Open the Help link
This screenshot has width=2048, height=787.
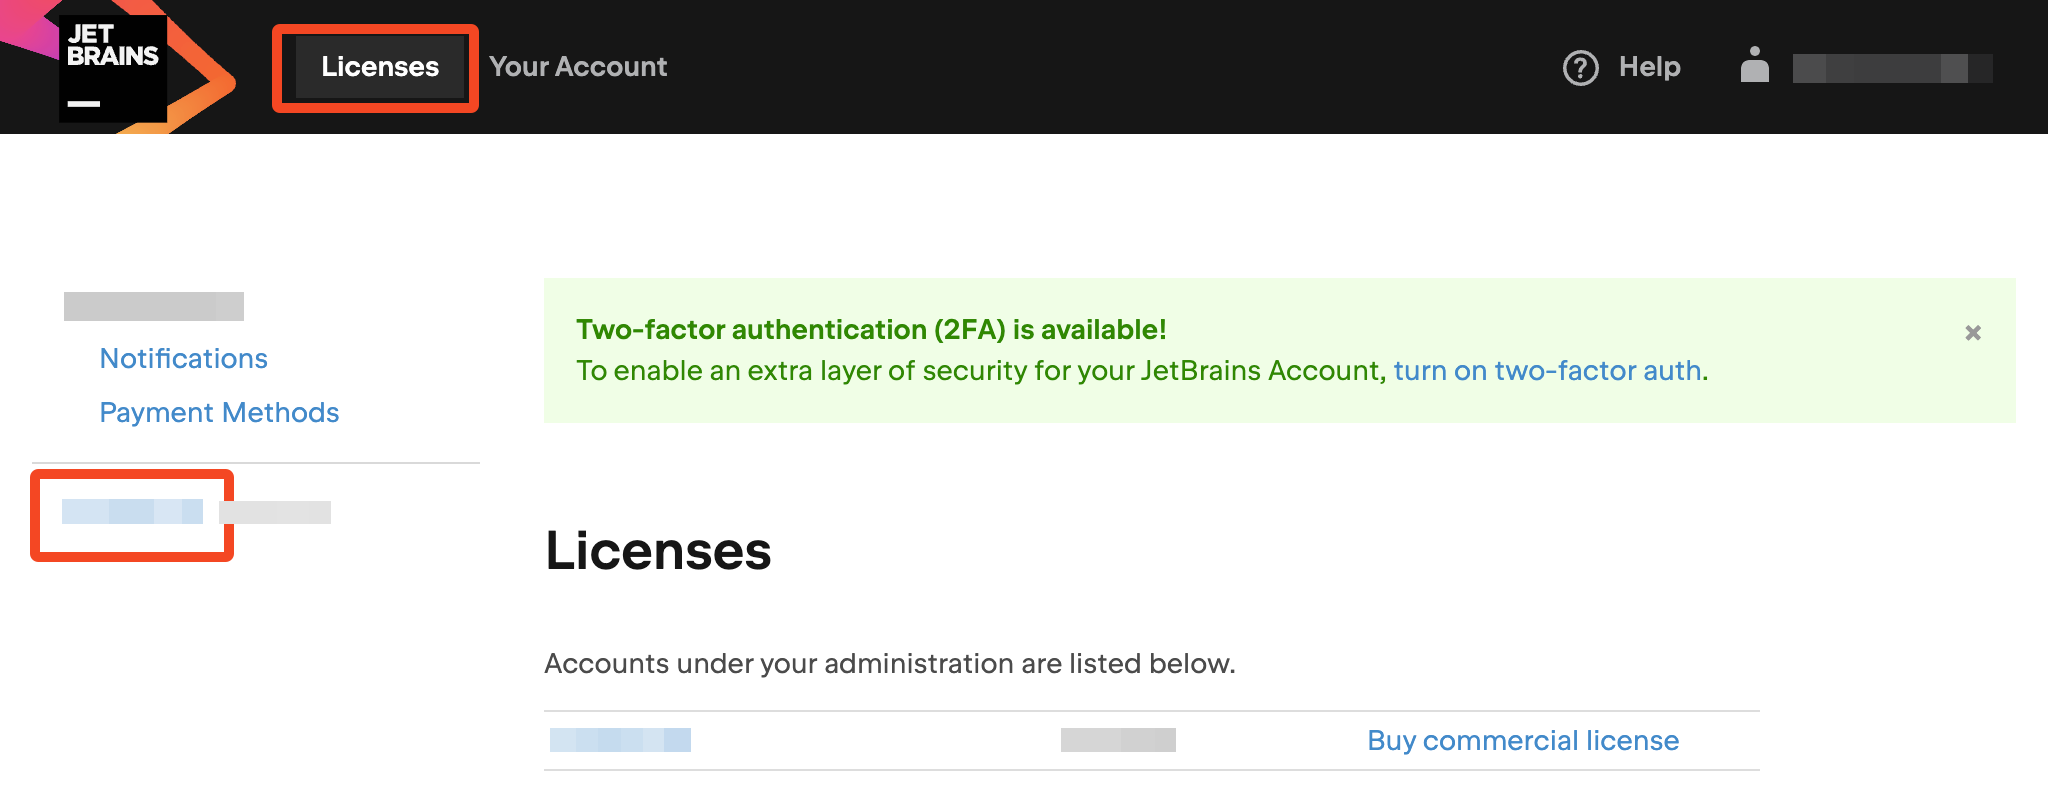point(1649,67)
